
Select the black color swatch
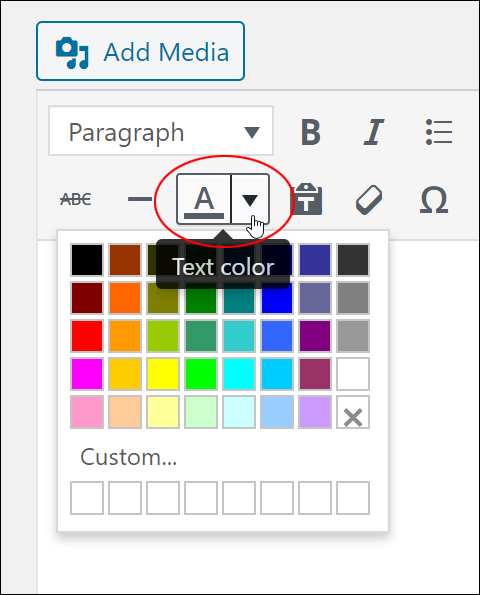(x=87, y=260)
